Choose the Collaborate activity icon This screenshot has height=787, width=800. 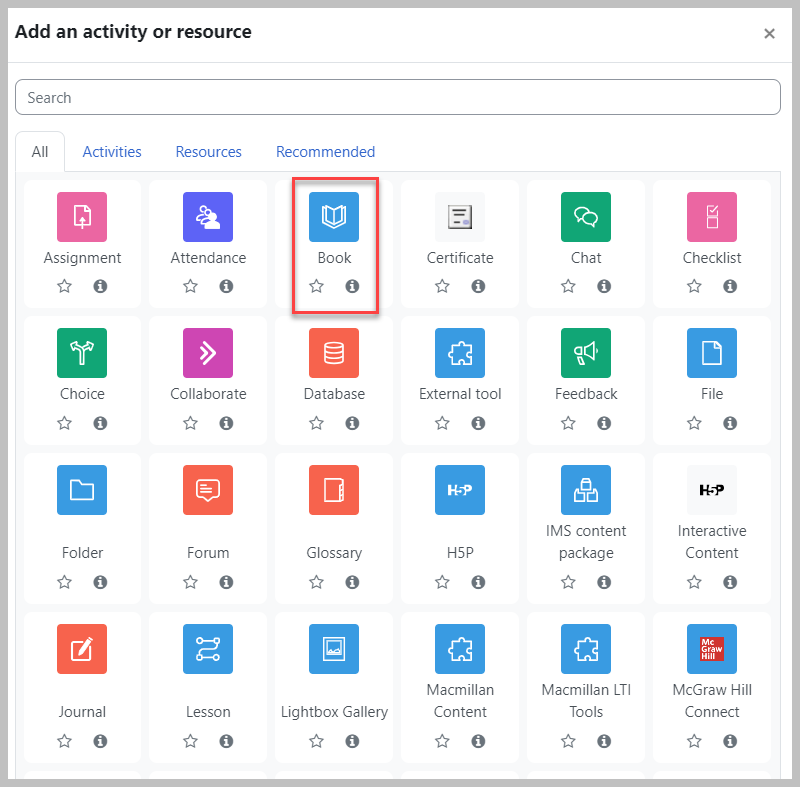coord(208,353)
